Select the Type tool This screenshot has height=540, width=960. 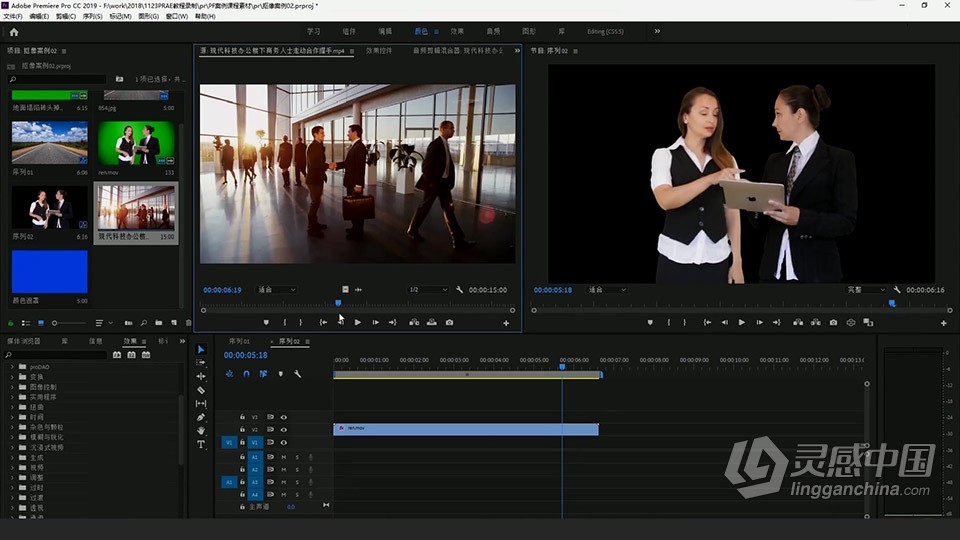[x=201, y=444]
